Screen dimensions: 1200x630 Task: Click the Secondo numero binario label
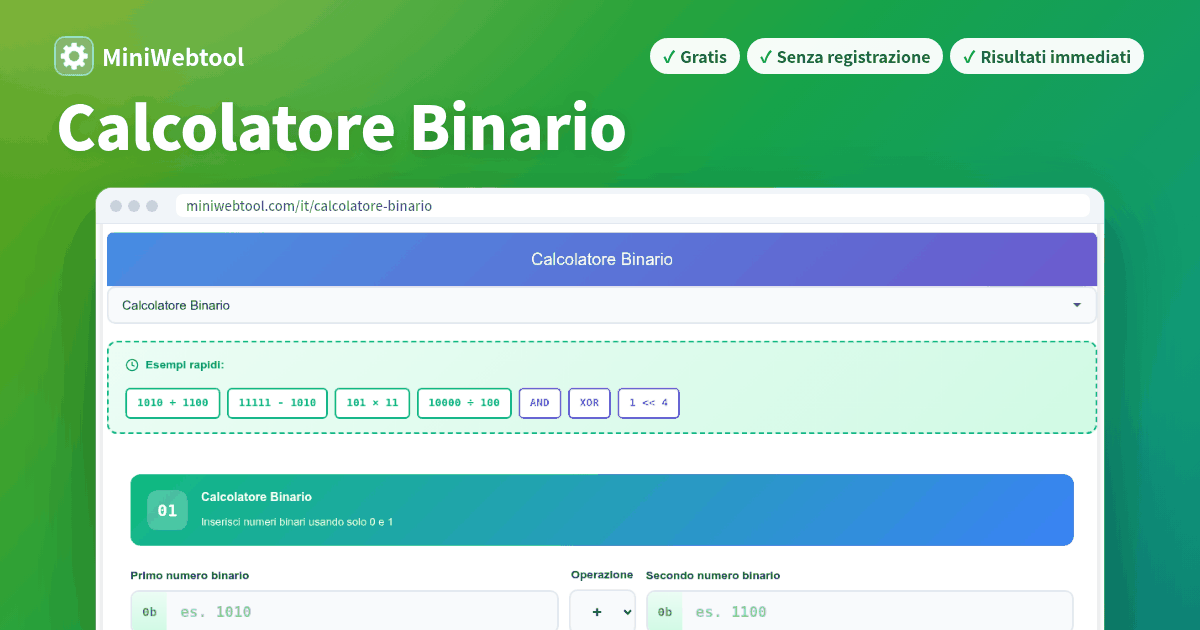pyautogui.click(x=713, y=575)
